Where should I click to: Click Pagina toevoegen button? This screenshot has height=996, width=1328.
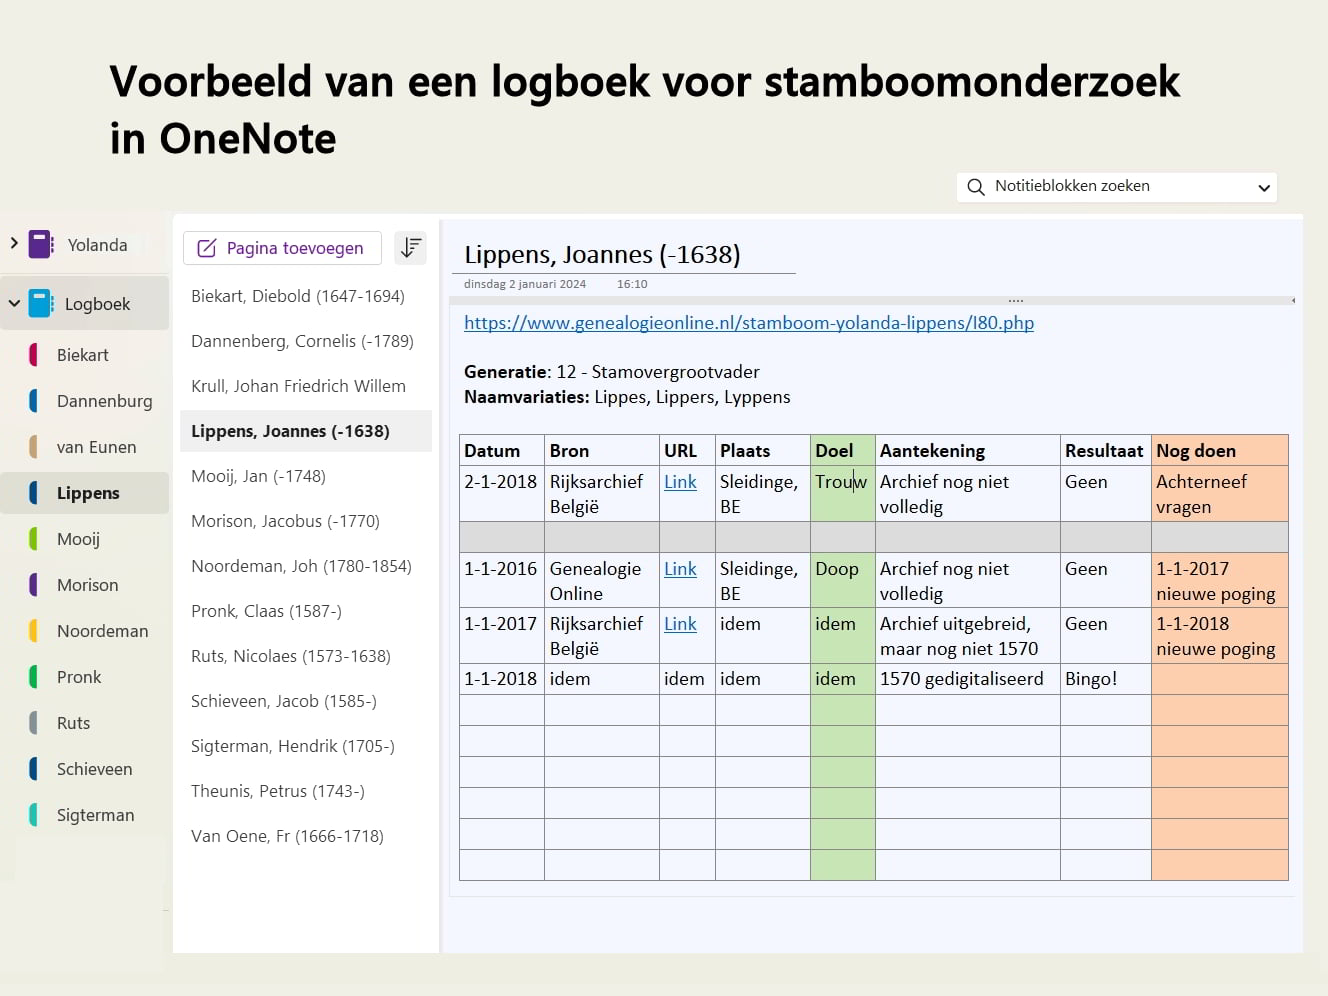pos(282,248)
